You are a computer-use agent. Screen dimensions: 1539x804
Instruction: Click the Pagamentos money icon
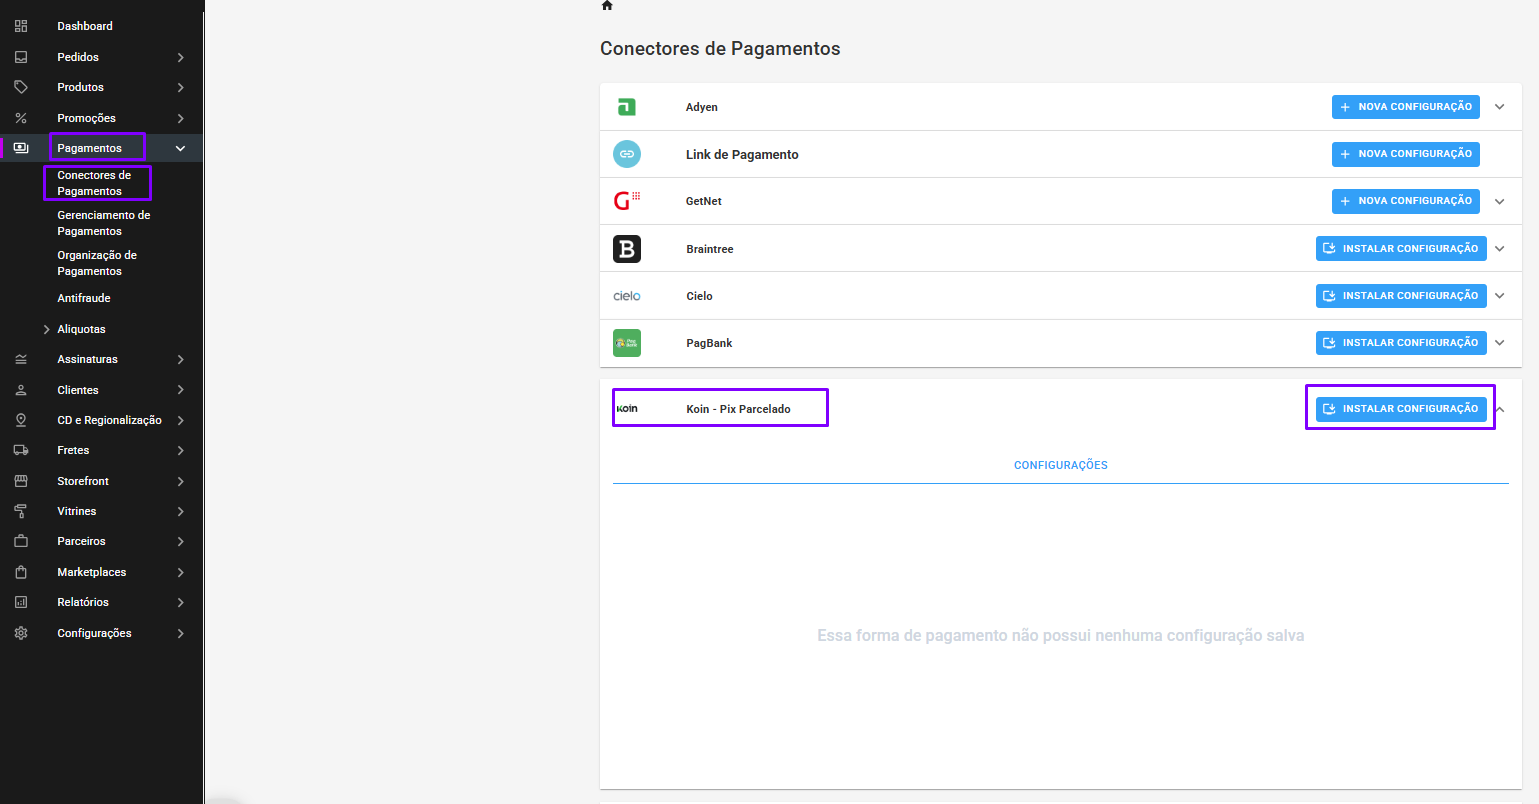tap(21, 148)
